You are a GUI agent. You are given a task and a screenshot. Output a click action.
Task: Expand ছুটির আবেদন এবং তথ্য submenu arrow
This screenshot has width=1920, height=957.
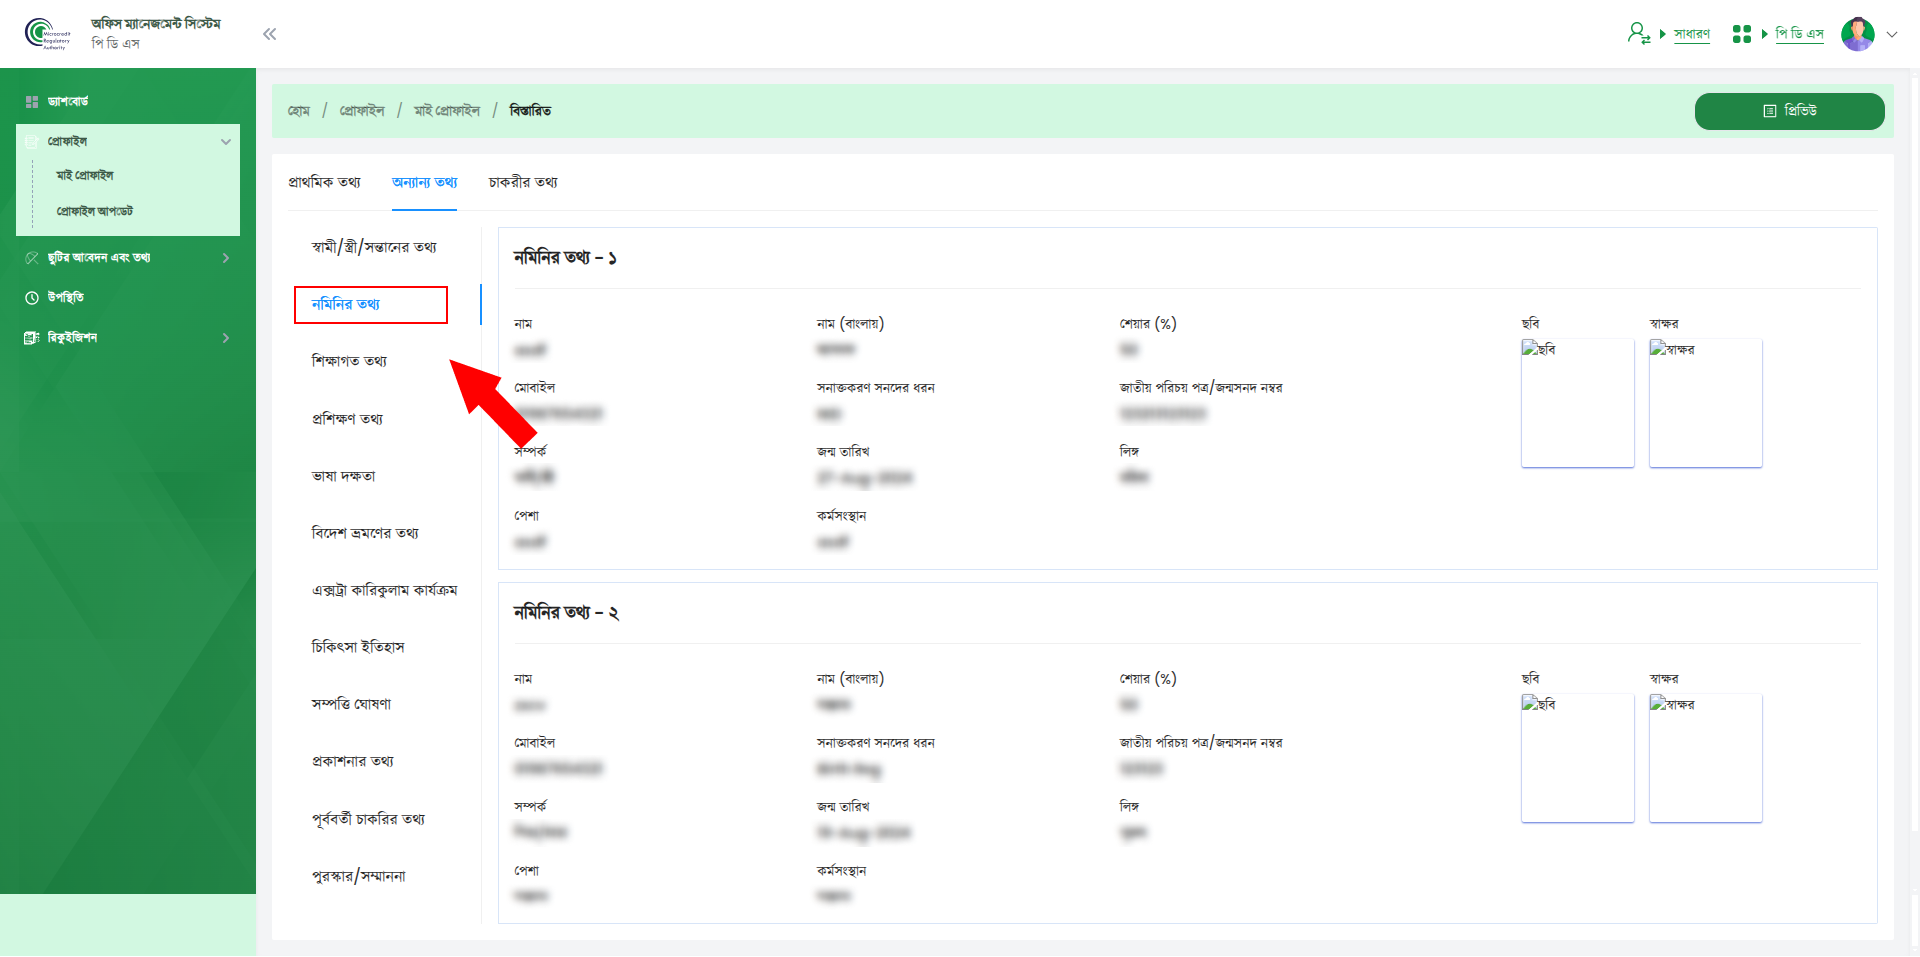226,258
